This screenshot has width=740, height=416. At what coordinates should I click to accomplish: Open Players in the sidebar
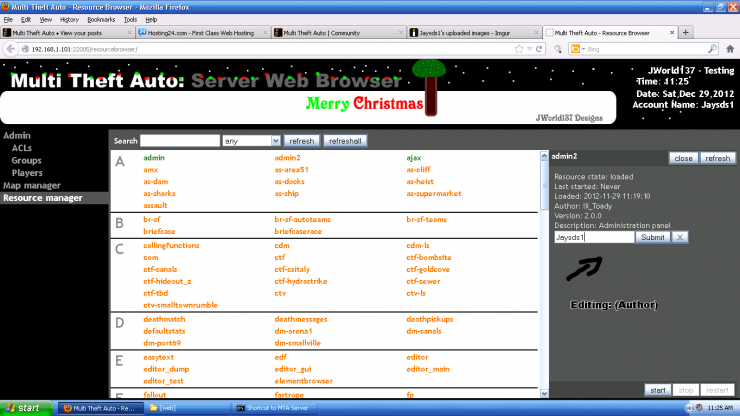coord(27,173)
